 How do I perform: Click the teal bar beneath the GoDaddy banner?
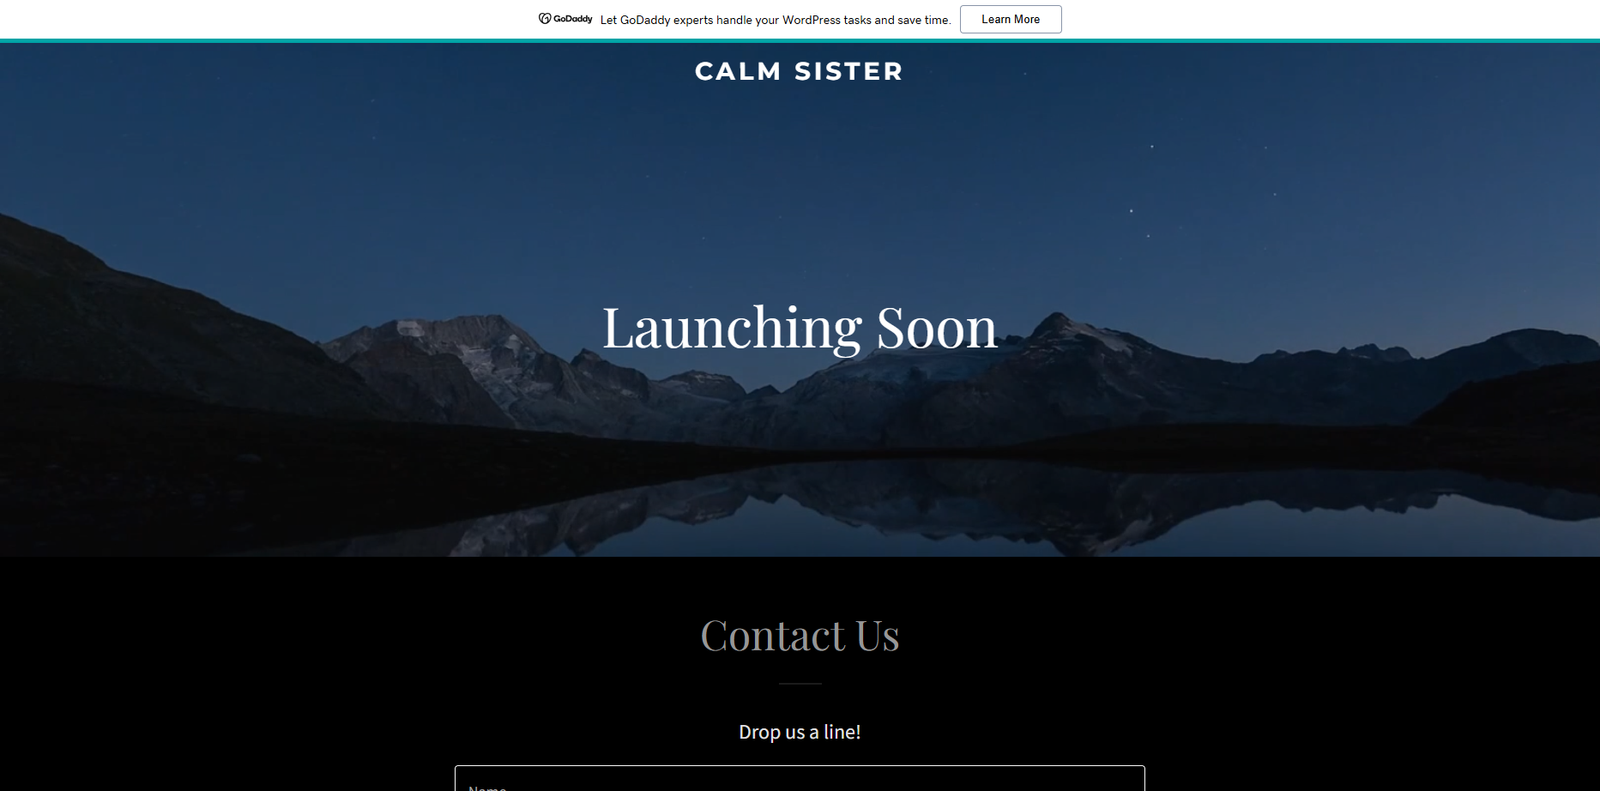(x=800, y=41)
